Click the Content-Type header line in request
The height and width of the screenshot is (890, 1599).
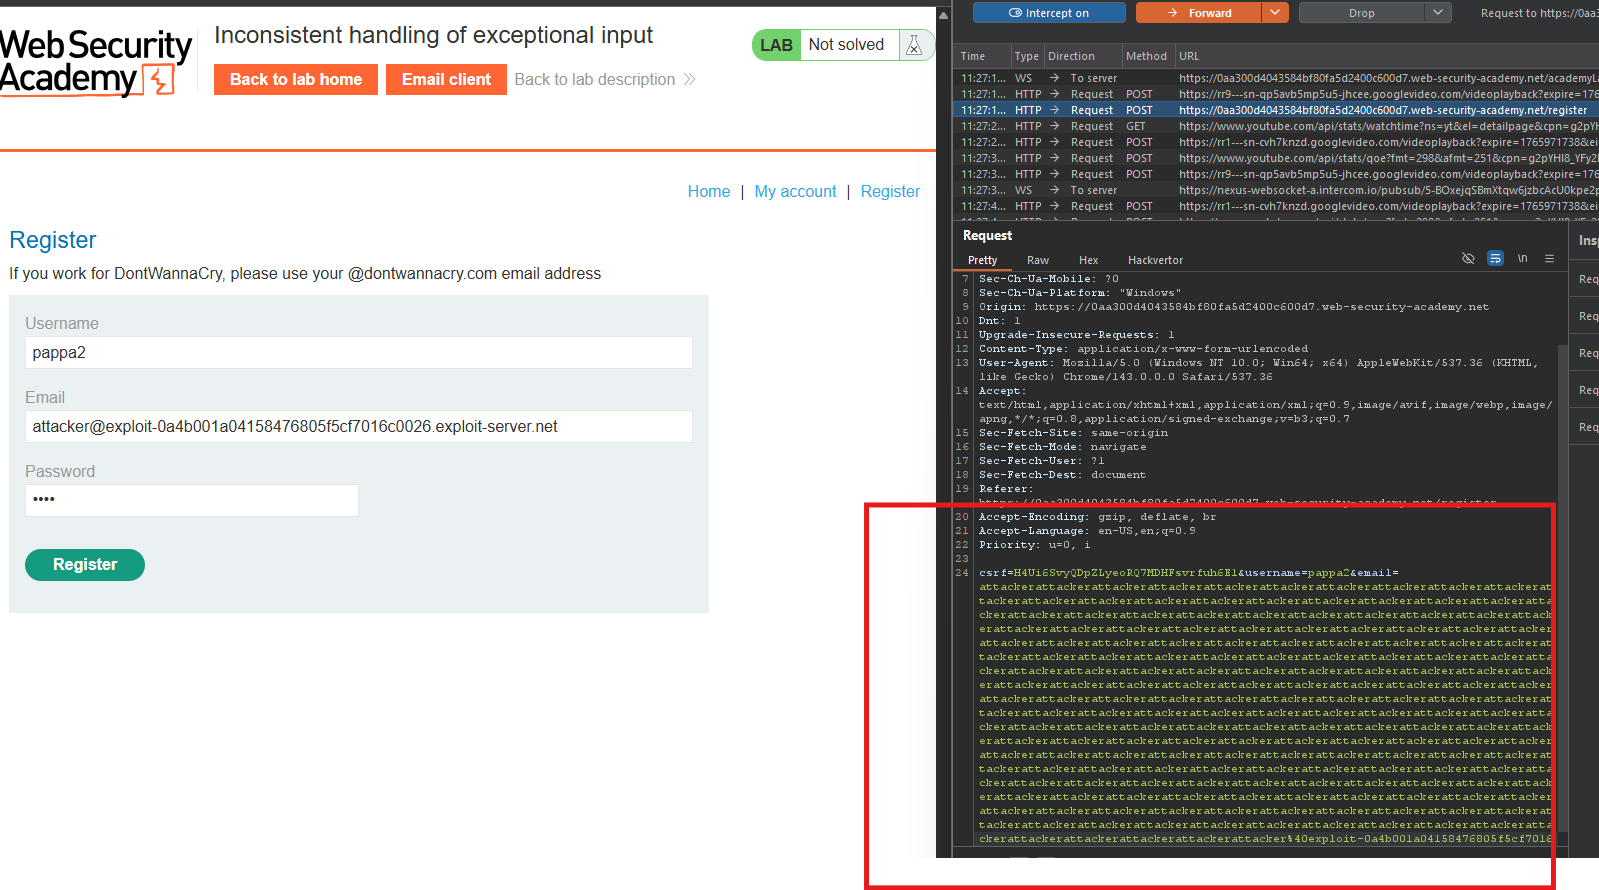[1143, 349]
